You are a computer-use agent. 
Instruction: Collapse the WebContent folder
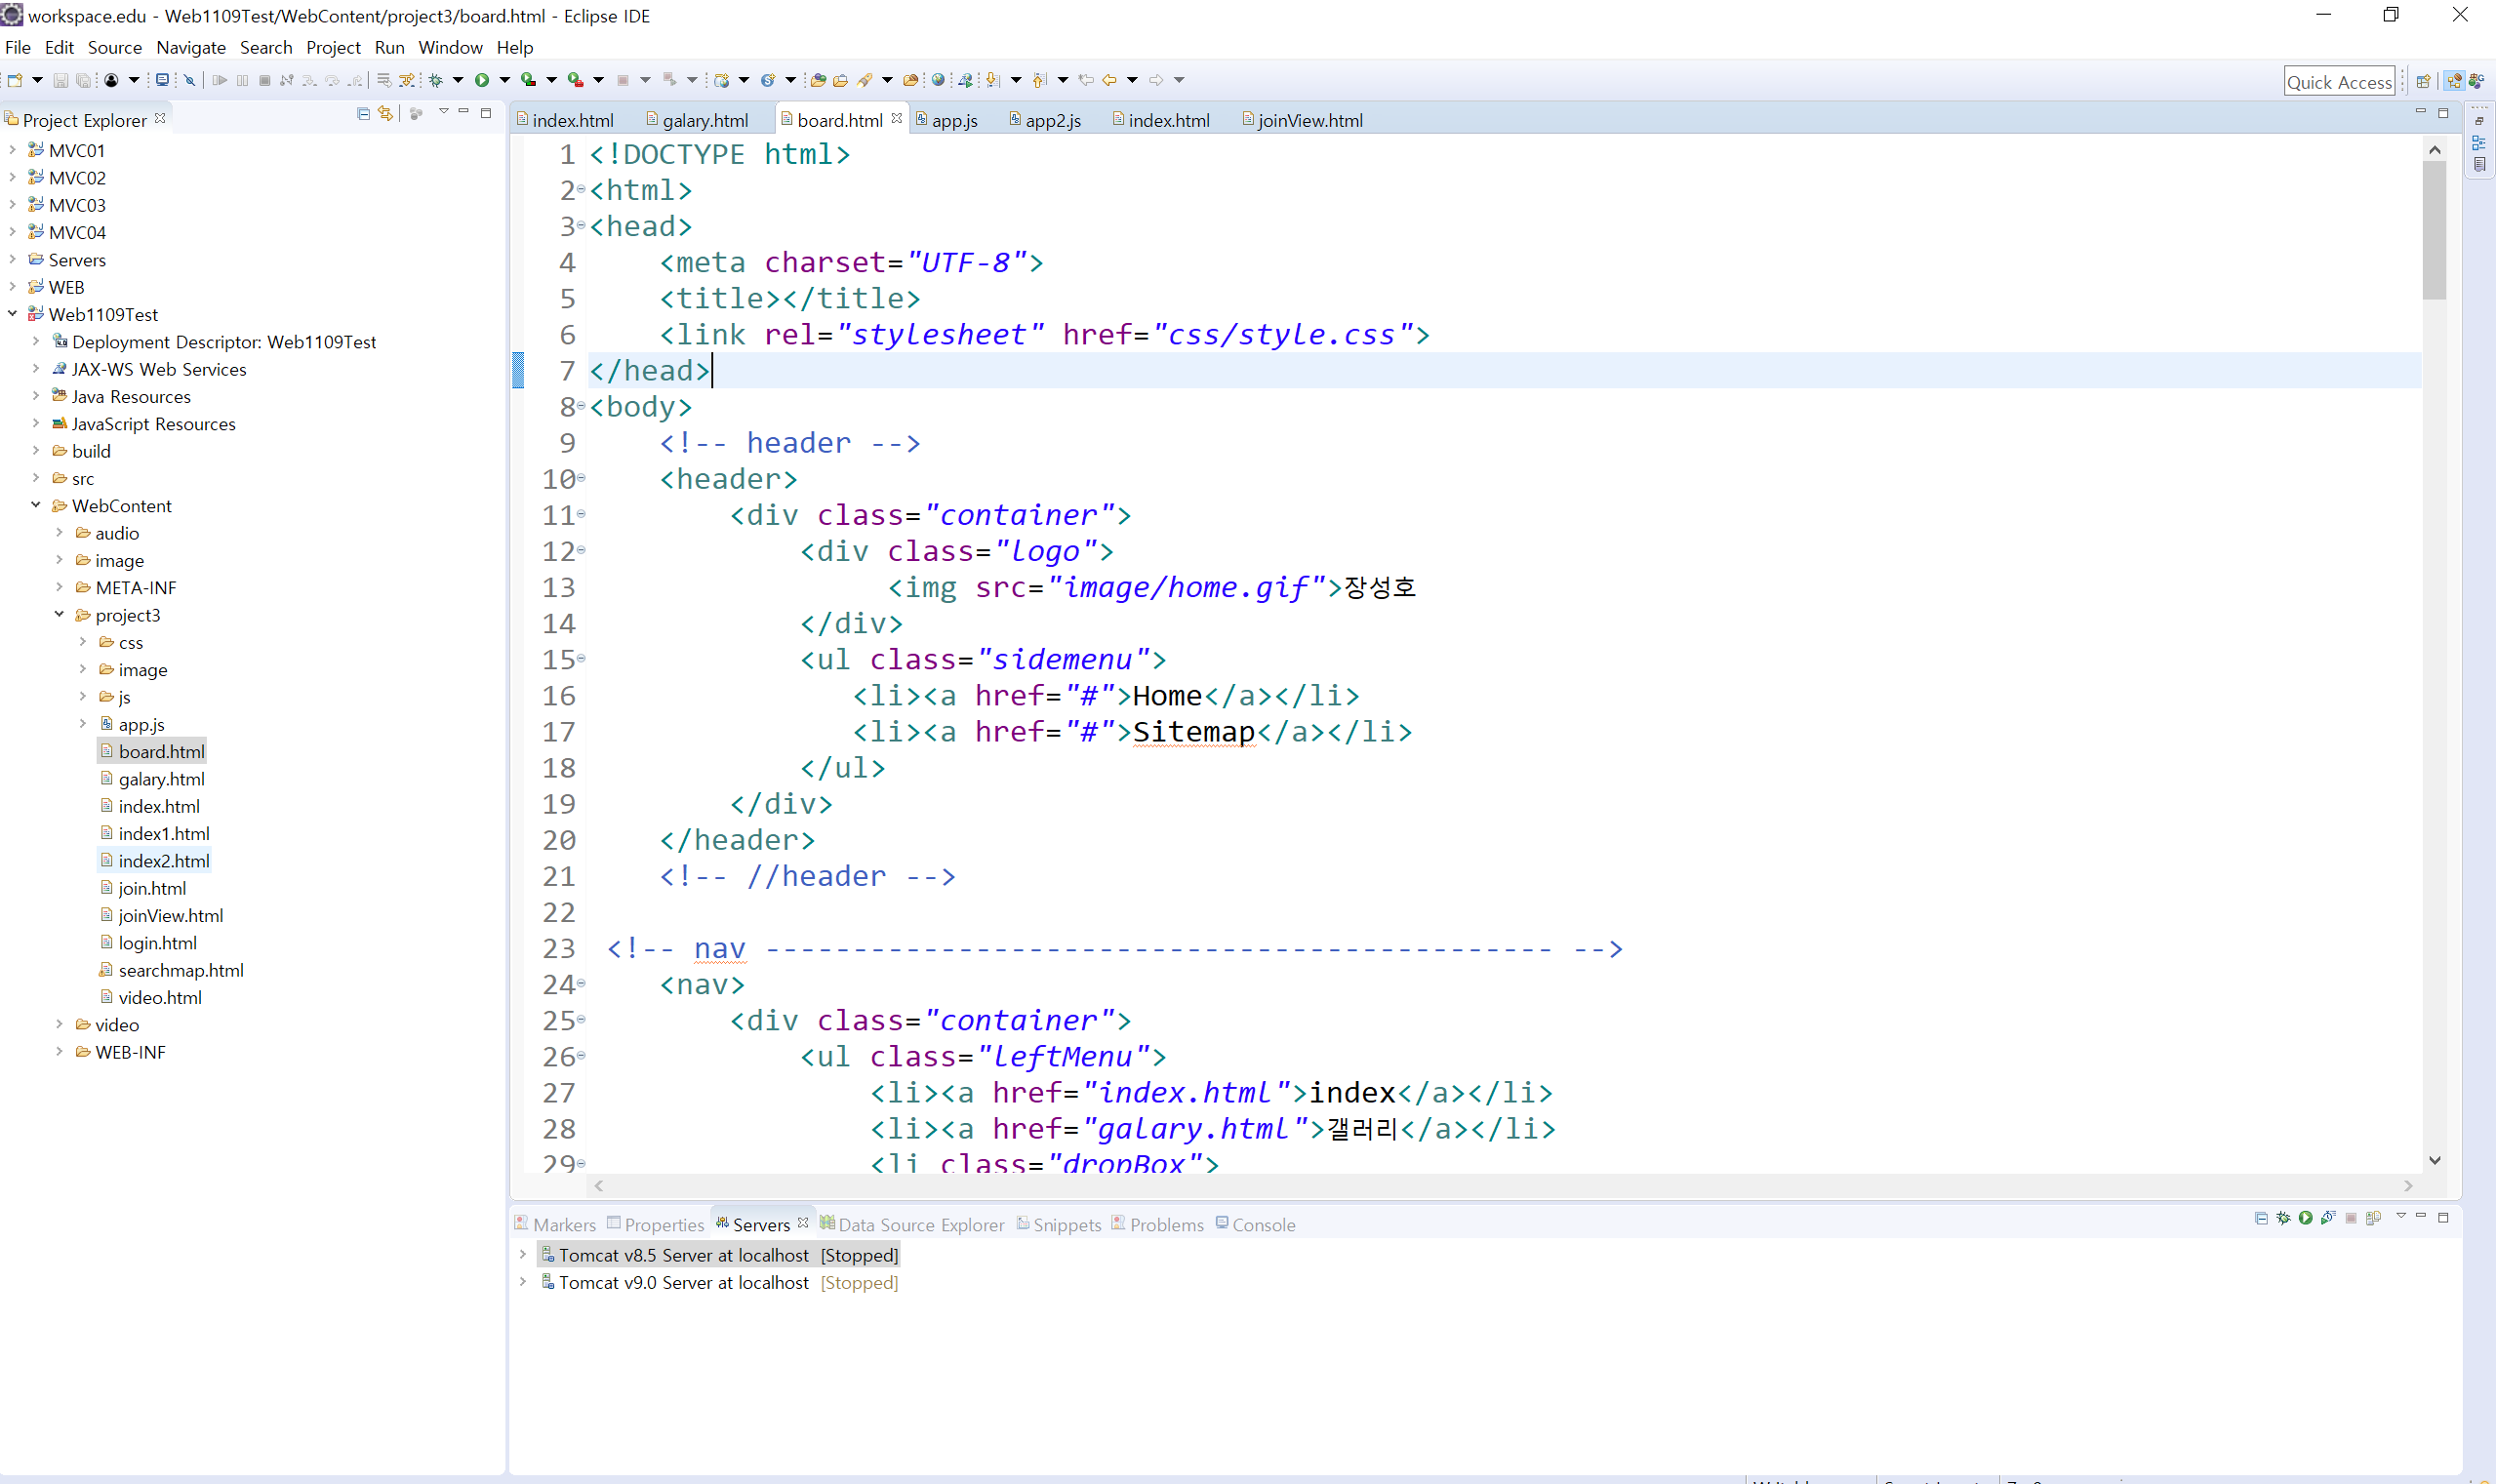coord(36,505)
